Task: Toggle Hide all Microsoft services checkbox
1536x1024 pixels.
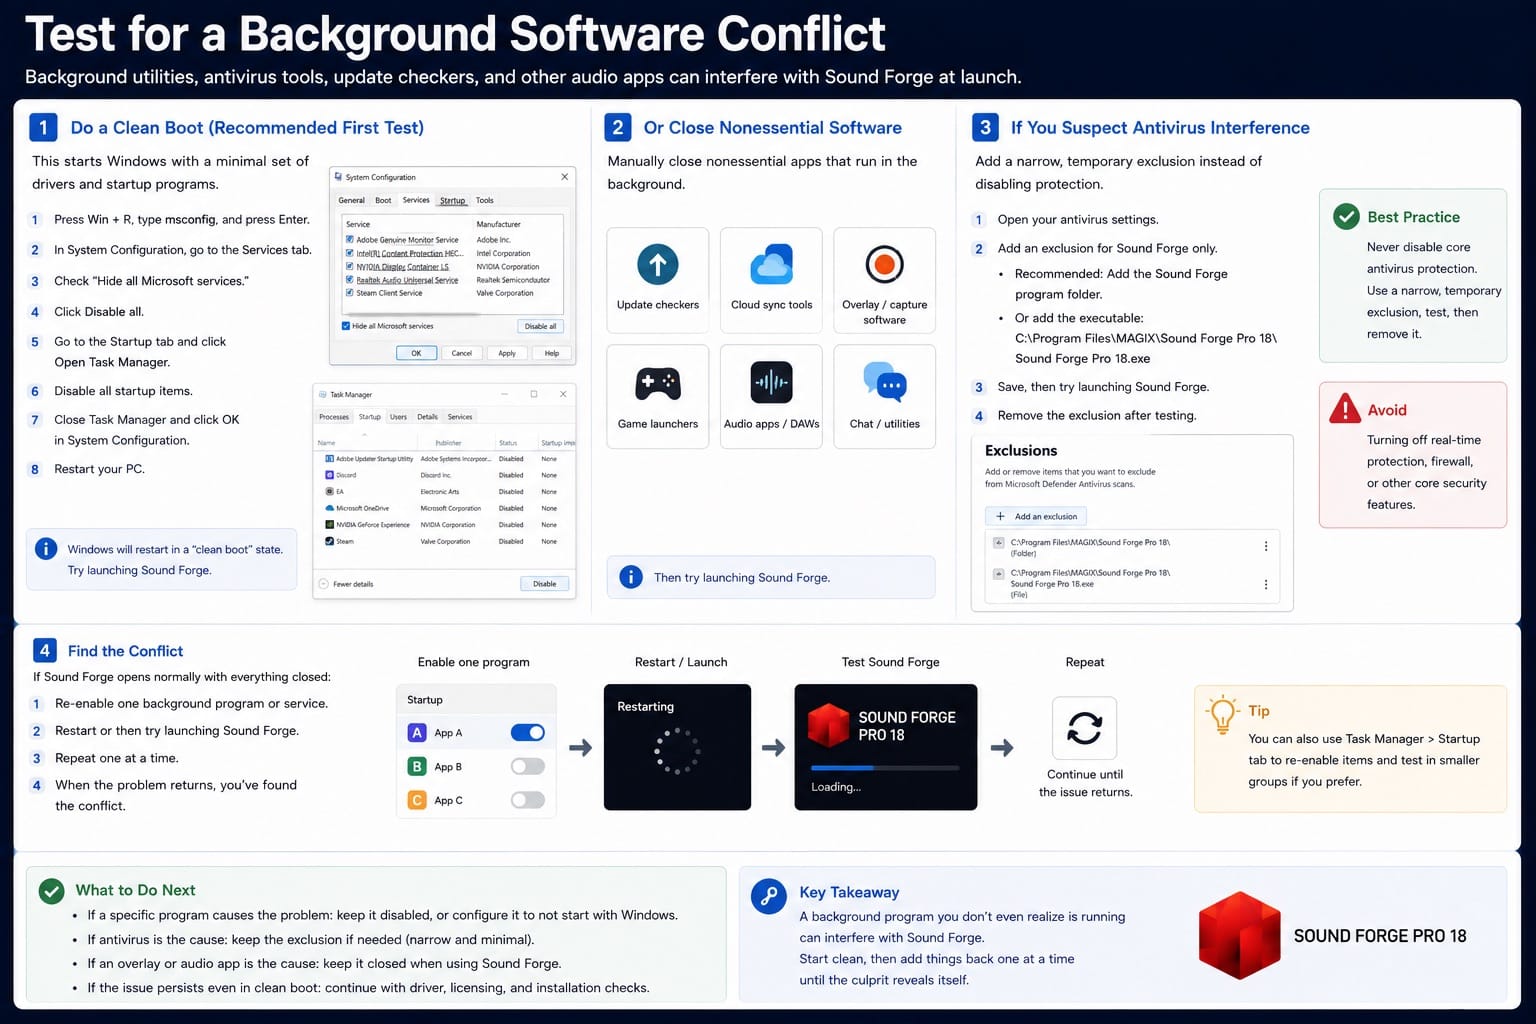Action: (x=346, y=326)
